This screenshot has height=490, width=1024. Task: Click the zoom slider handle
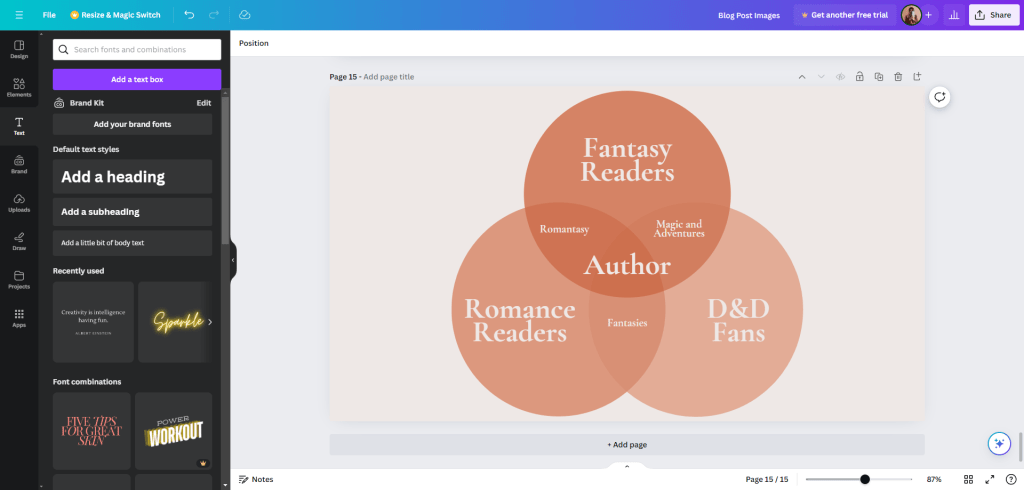865,479
